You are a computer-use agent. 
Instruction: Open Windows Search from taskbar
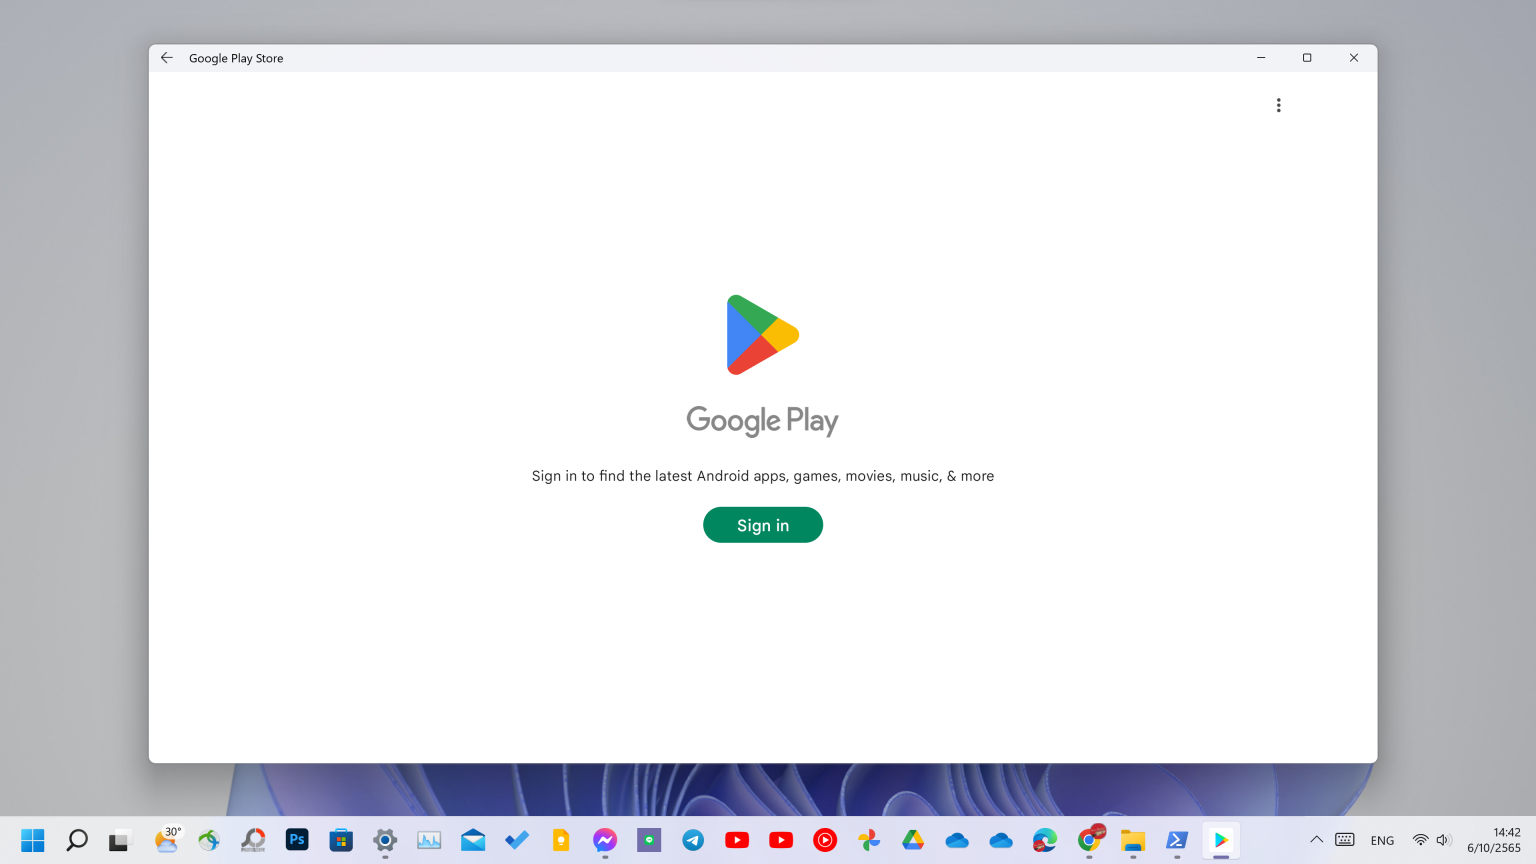(77, 840)
